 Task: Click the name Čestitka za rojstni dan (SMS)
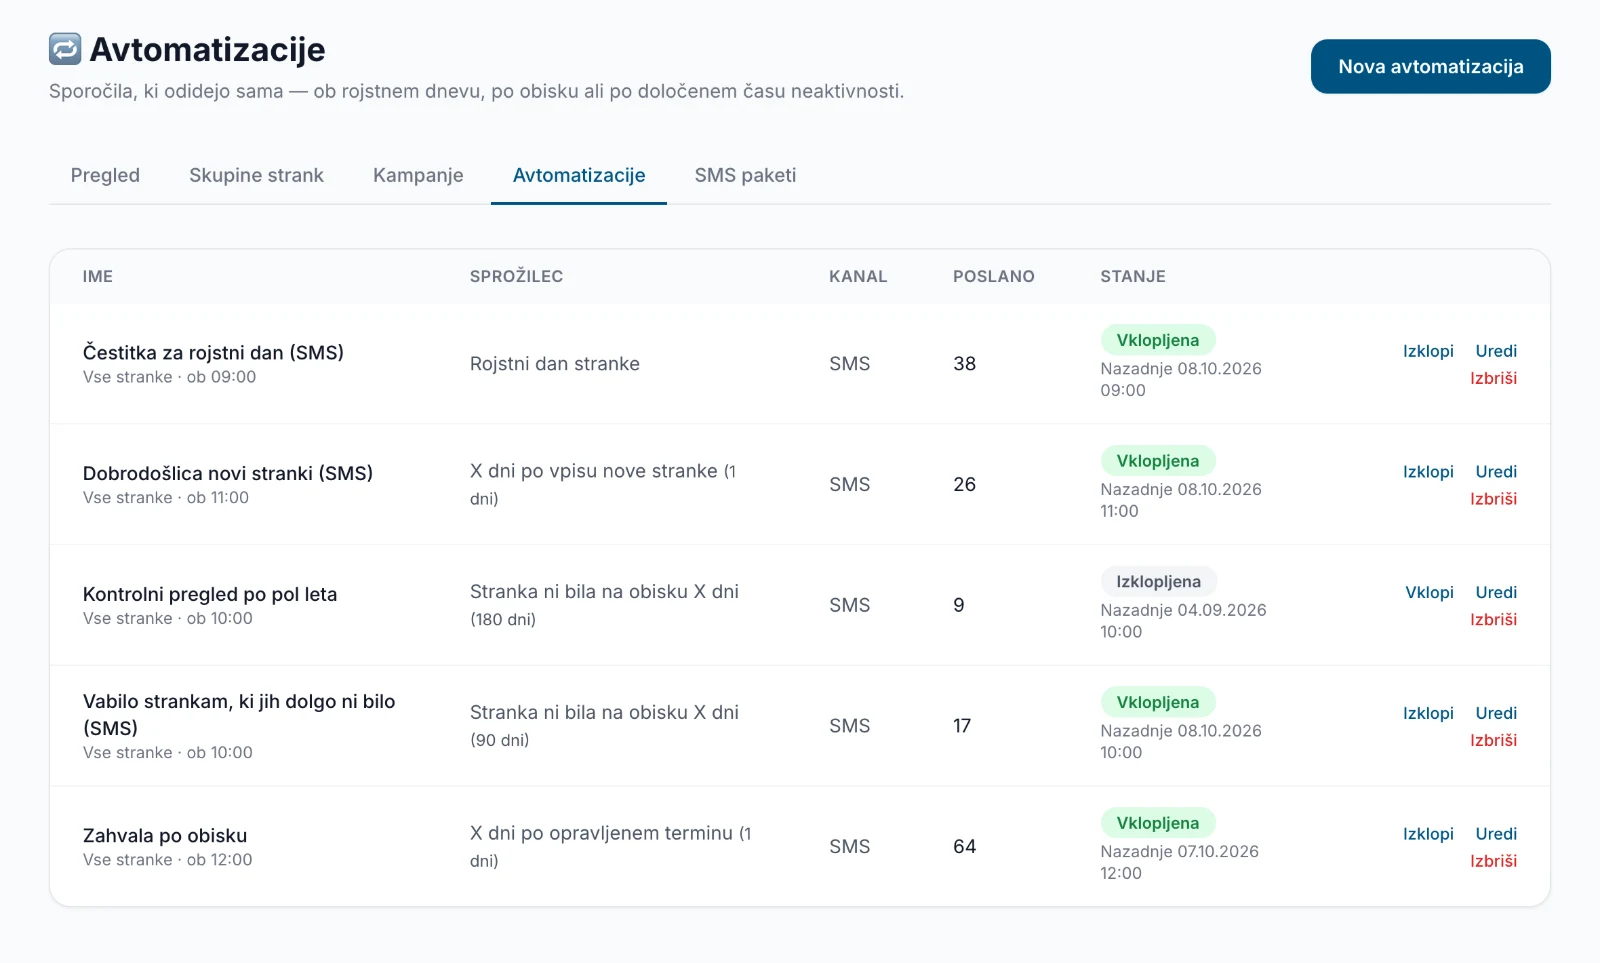point(213,353)
